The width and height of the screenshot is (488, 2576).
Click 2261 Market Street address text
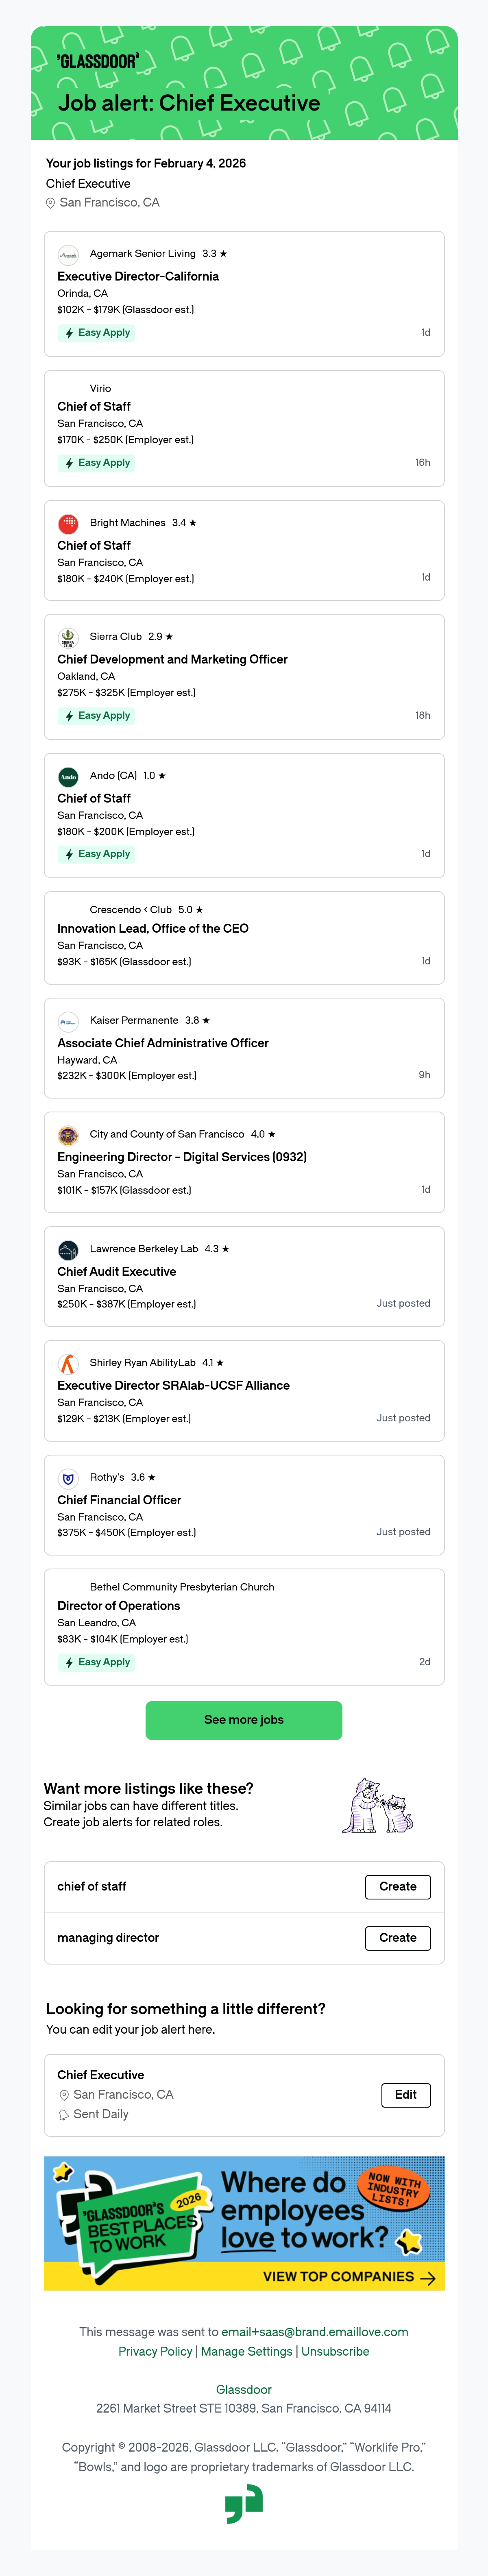244,2409
